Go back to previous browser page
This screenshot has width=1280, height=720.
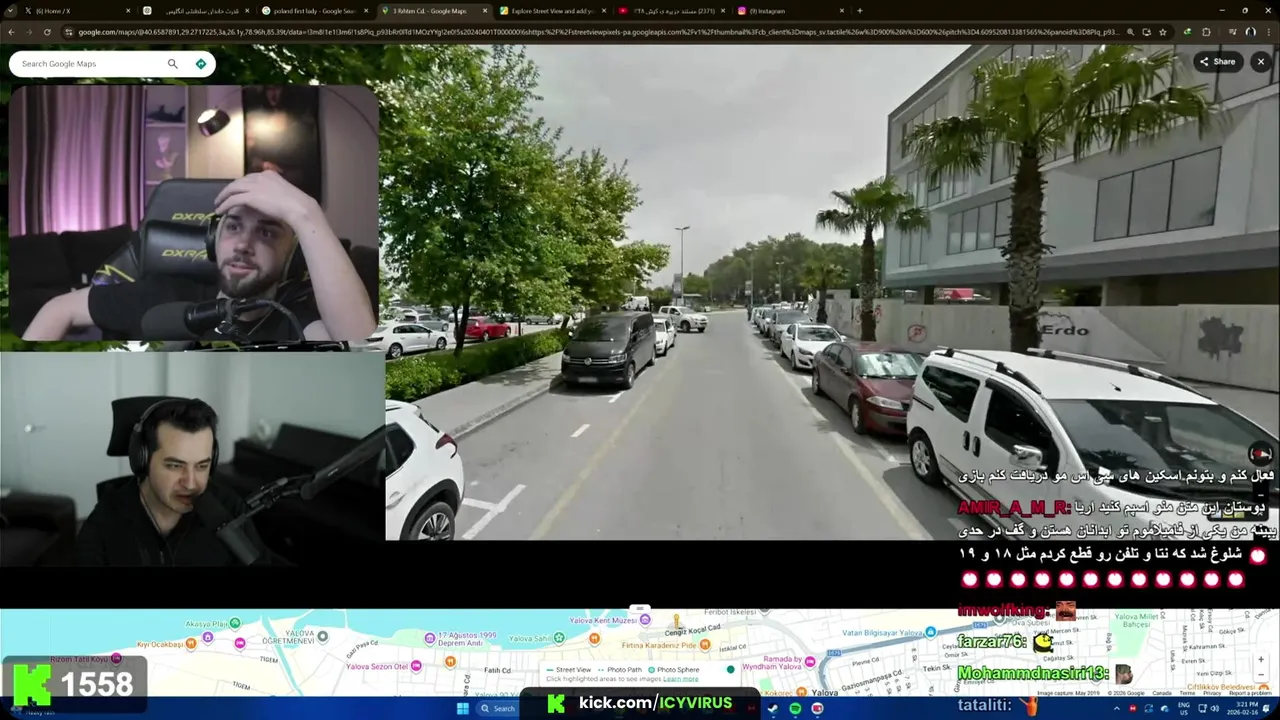coord(11,32)
